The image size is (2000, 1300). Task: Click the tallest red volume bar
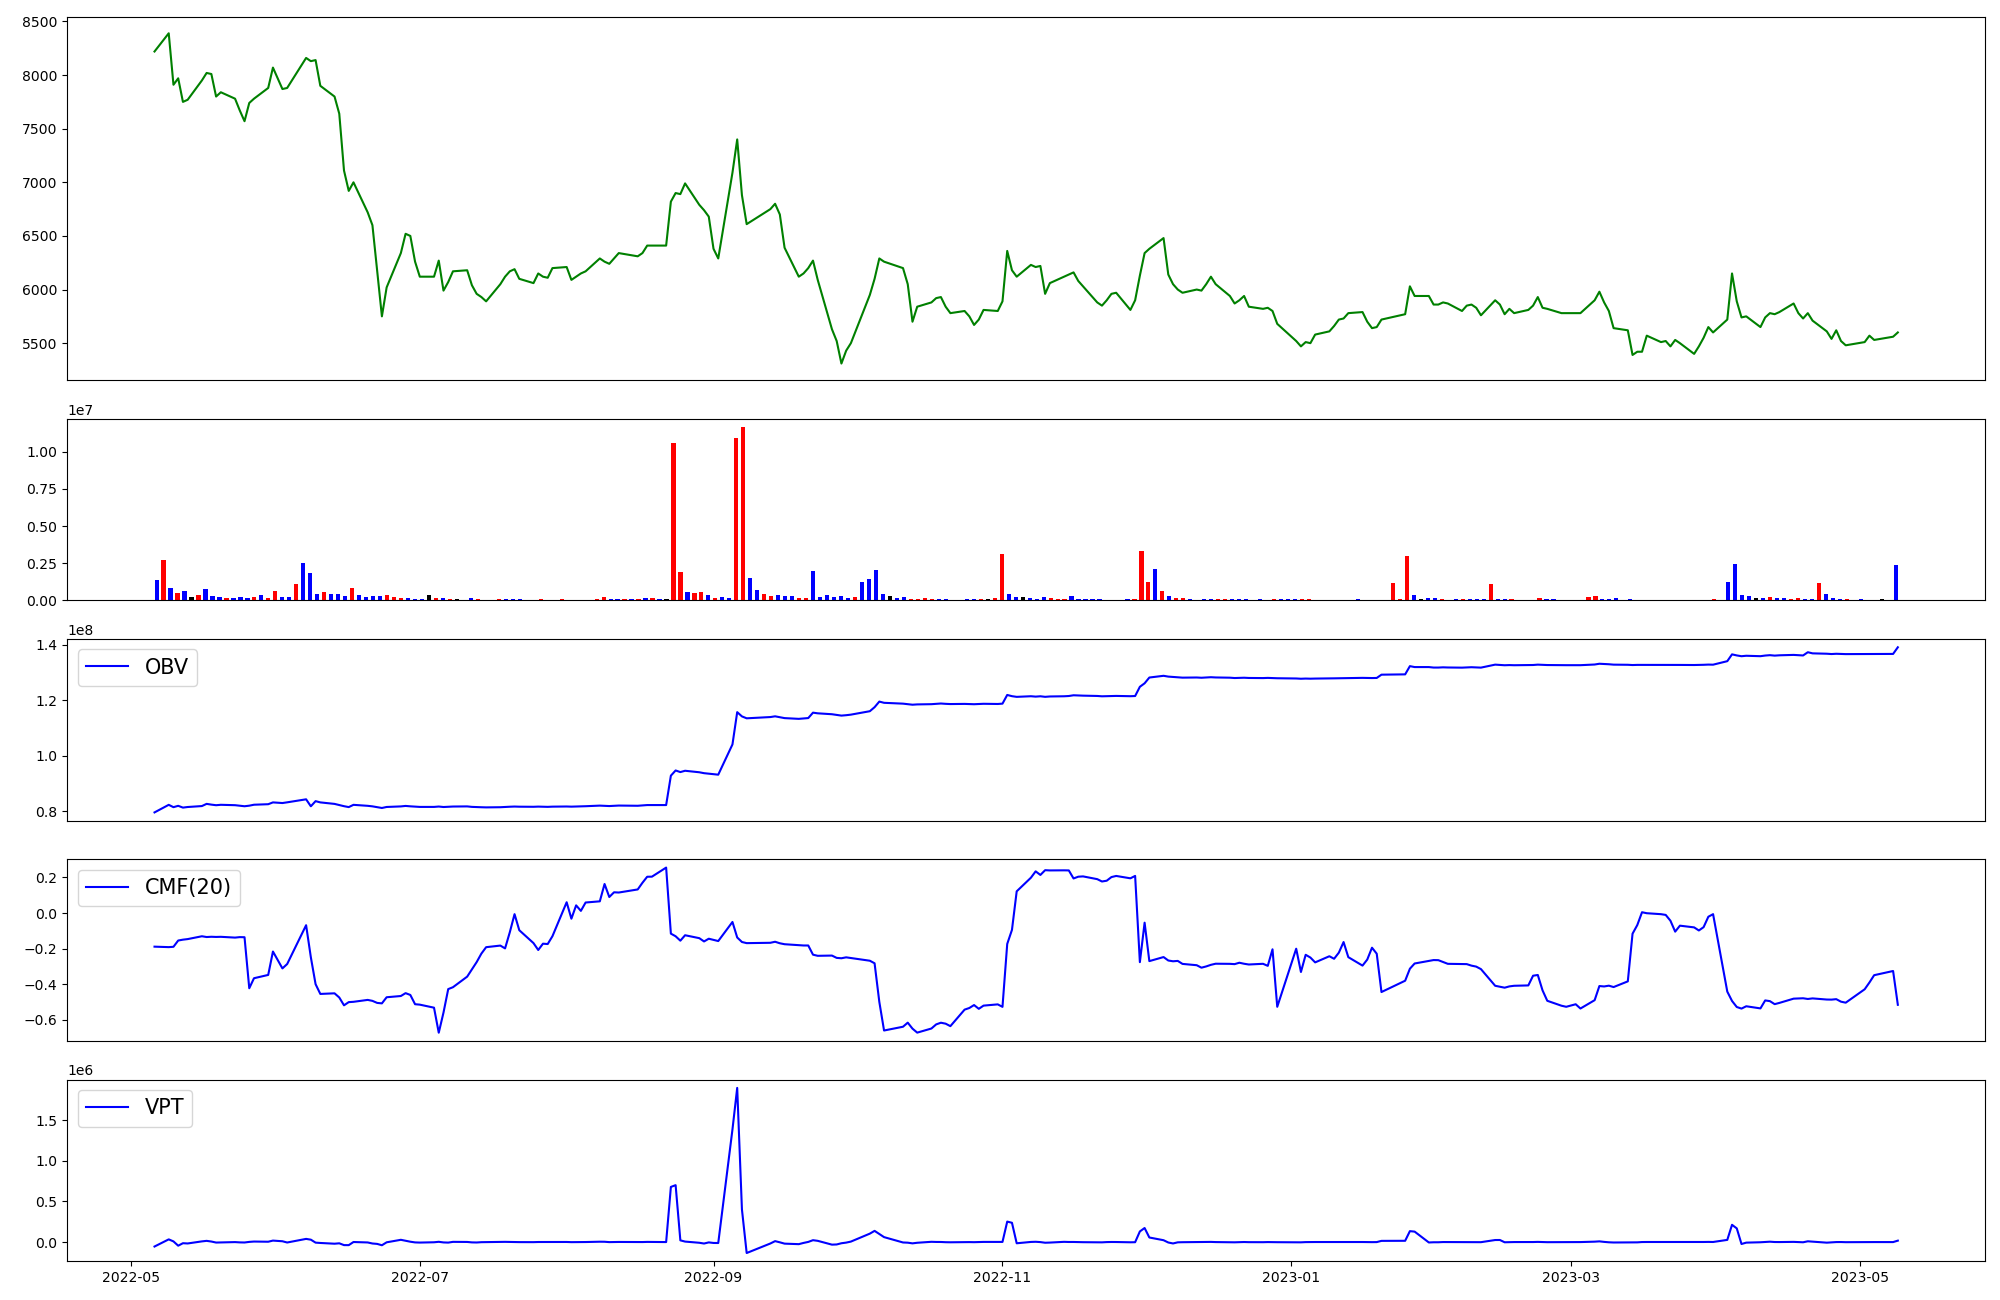coord(743,514)
